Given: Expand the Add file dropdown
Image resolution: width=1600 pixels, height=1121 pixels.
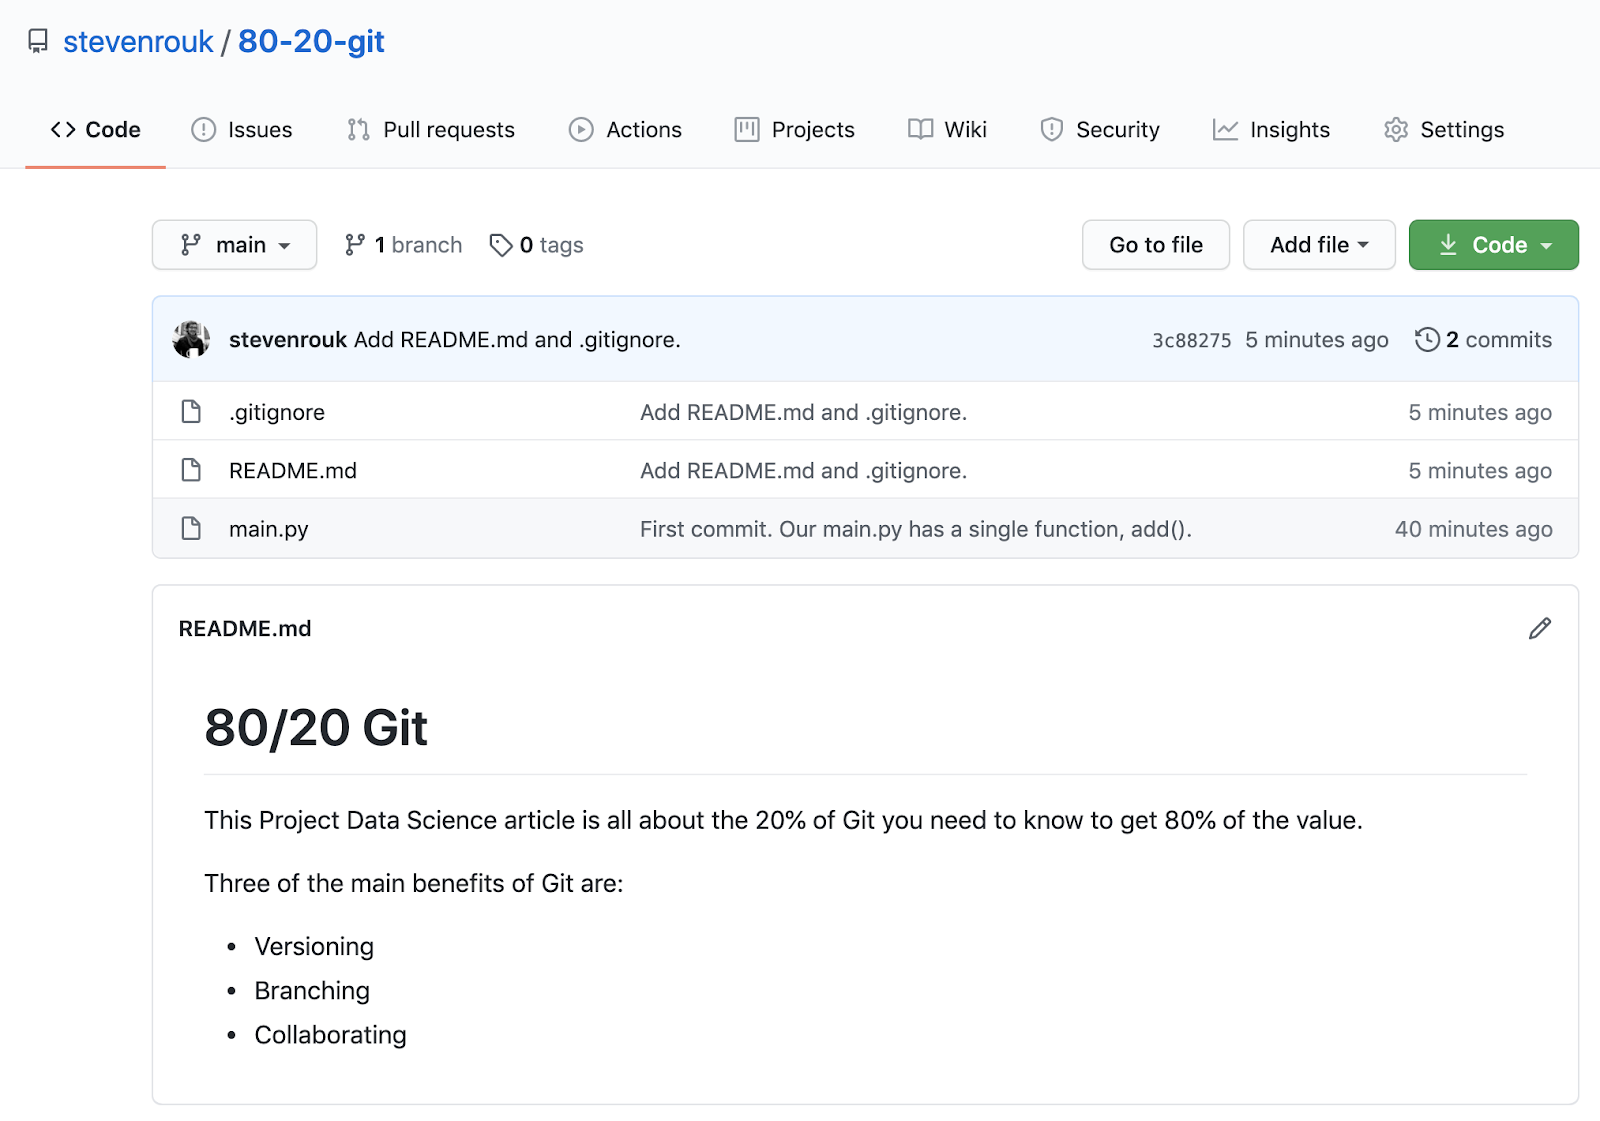Looking at the screenshot, I should click(x=1319, y=245).
